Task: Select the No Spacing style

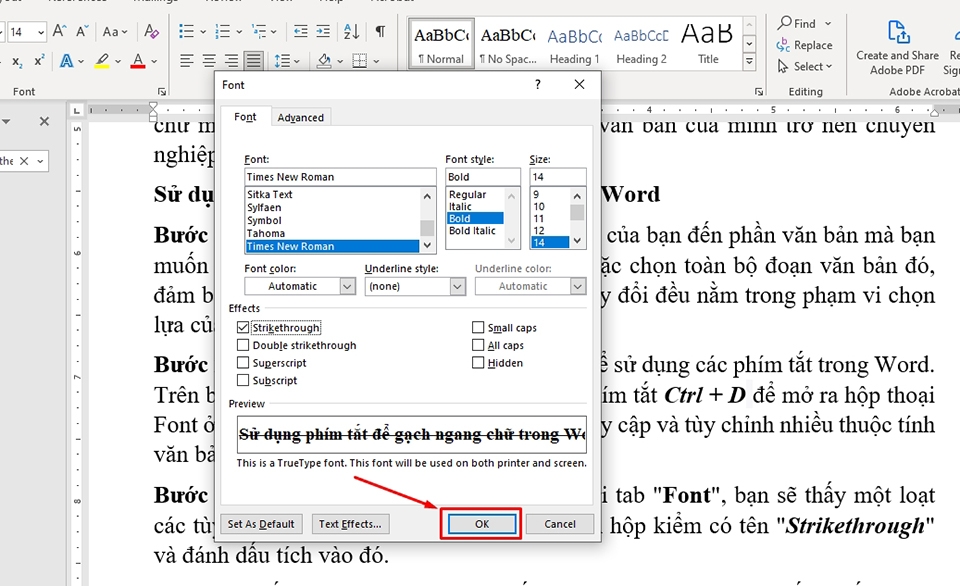Action: pos(508,43)
